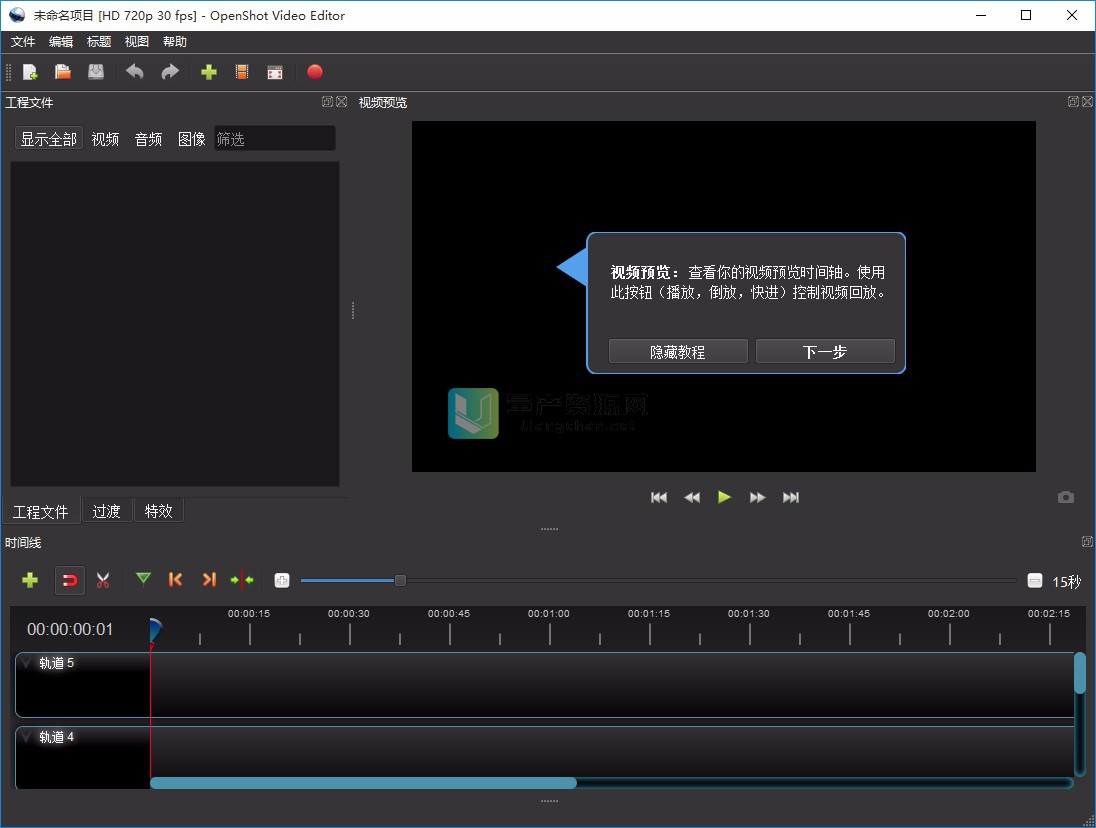Click the timeline zoom out button
Screen dimensions: 1096x828
click(1034, 580)
